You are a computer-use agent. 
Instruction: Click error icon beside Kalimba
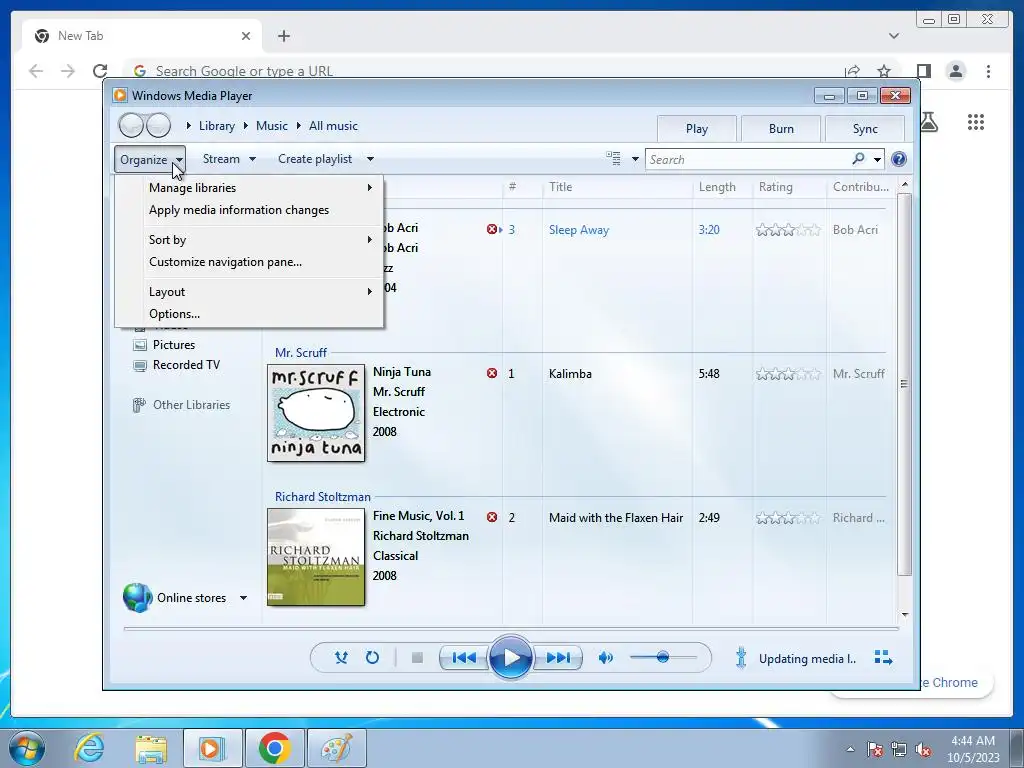(492, 374)
